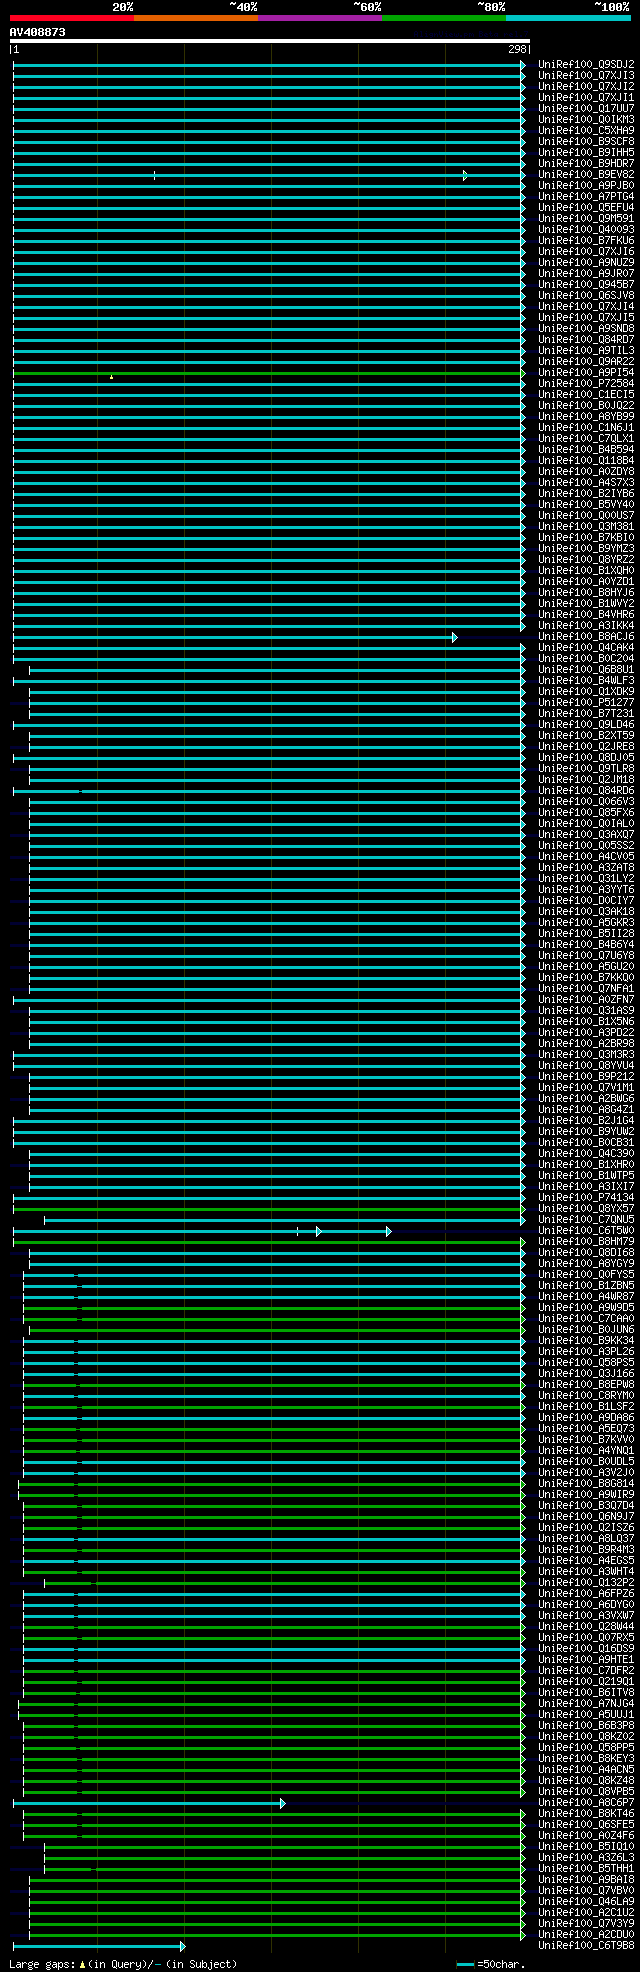Viewport: 640px width, 1972px height.
Task: Select label UniRef100_Q9M591
Action: tap(586, 218)
